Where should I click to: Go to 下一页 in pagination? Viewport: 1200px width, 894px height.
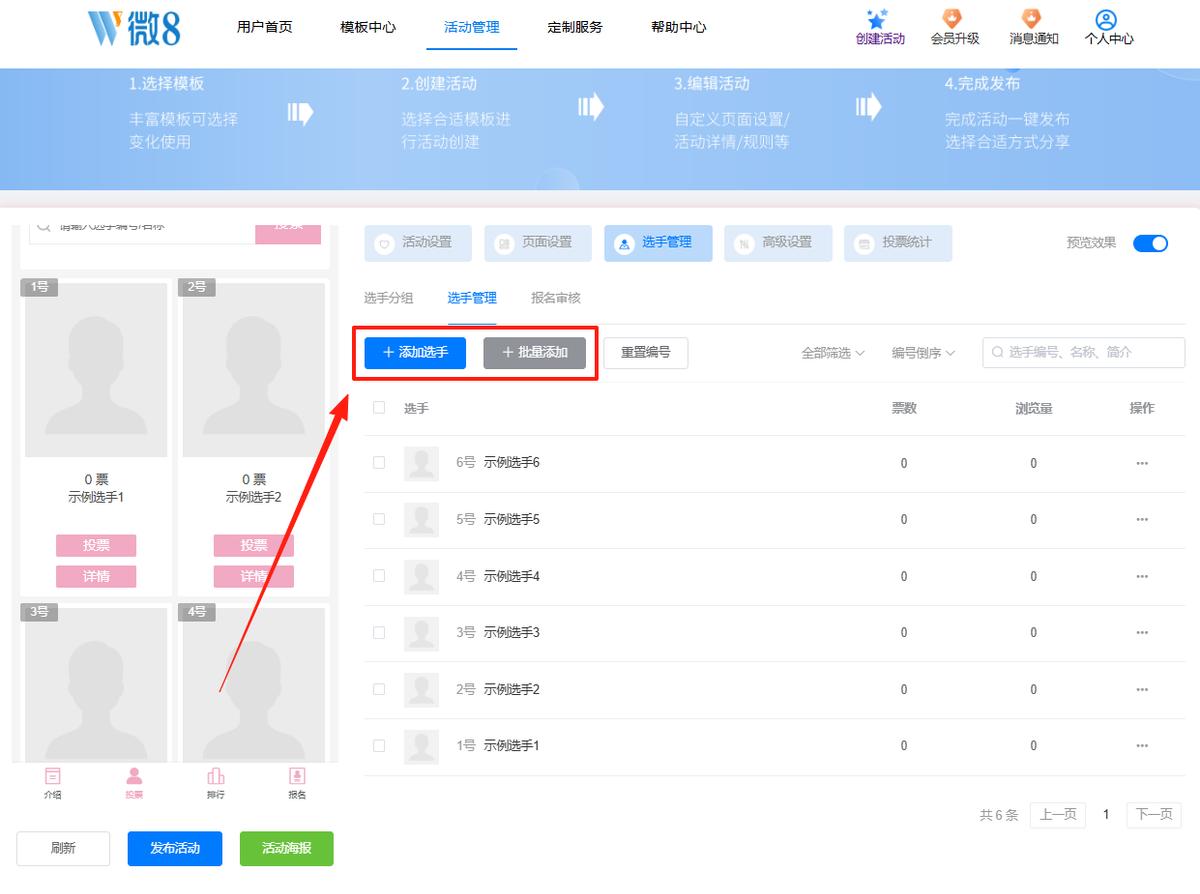click(x=1154, y=815)
